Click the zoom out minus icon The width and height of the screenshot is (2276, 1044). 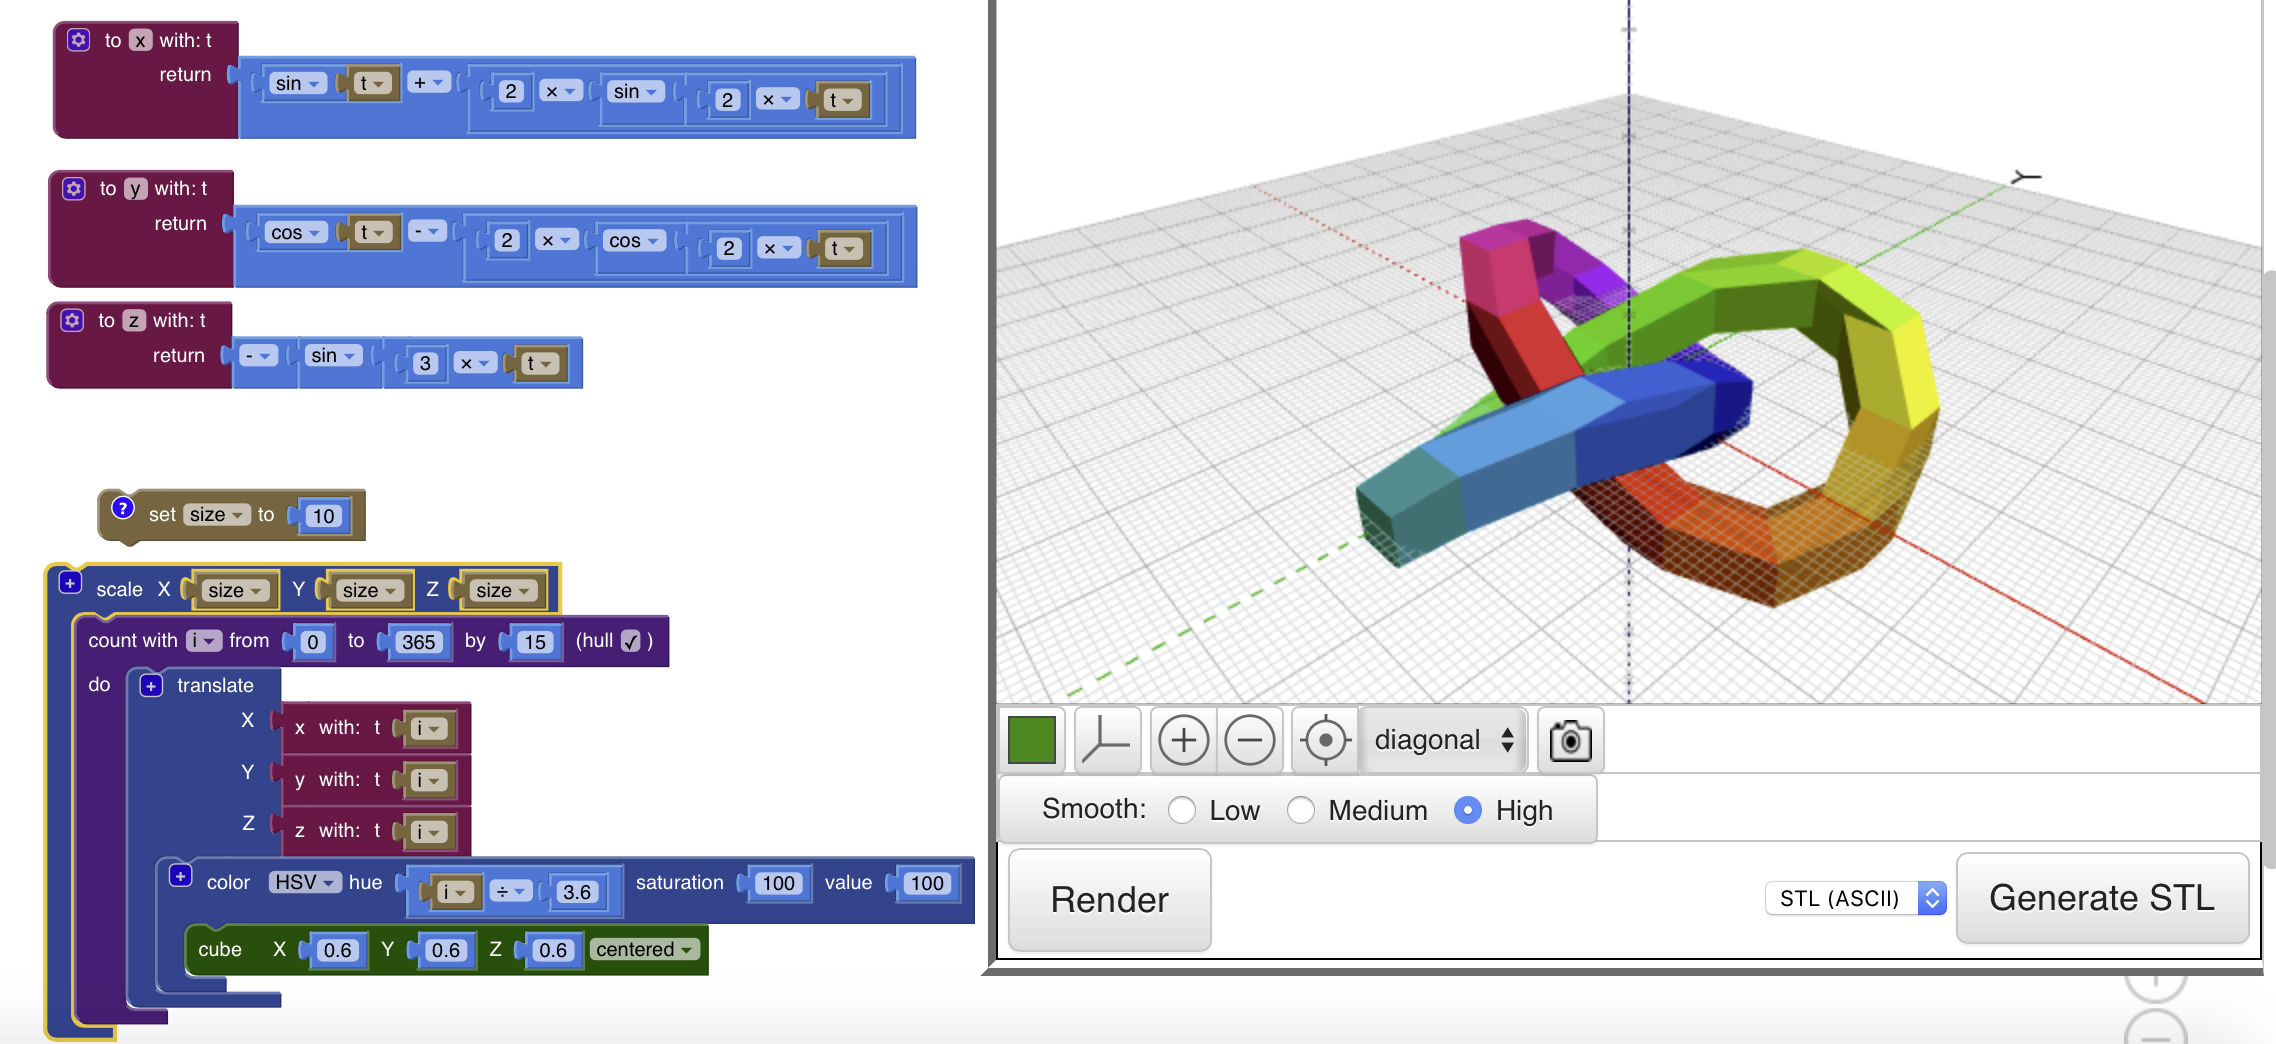click(x=1249, y=741)
